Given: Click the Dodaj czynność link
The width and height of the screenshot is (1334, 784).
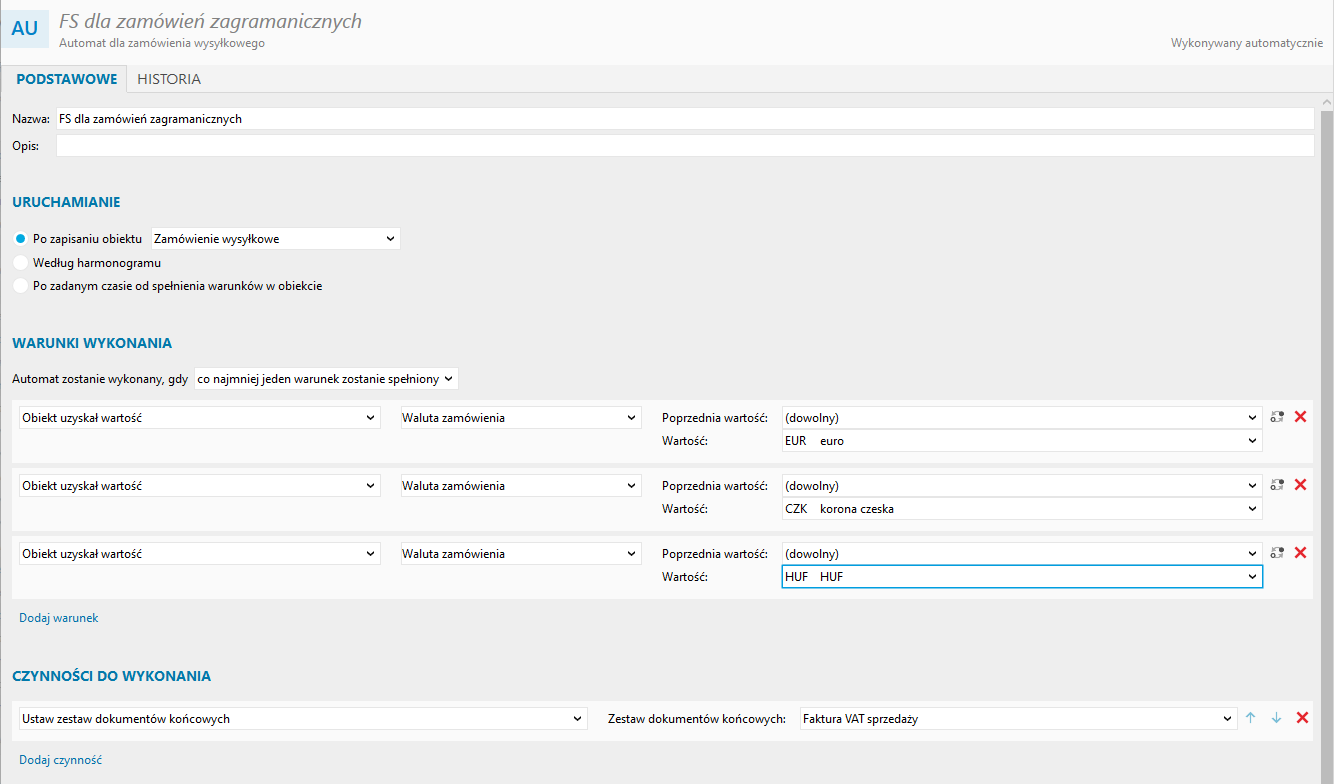Looking at the screenshot, I should click(60, 760).
